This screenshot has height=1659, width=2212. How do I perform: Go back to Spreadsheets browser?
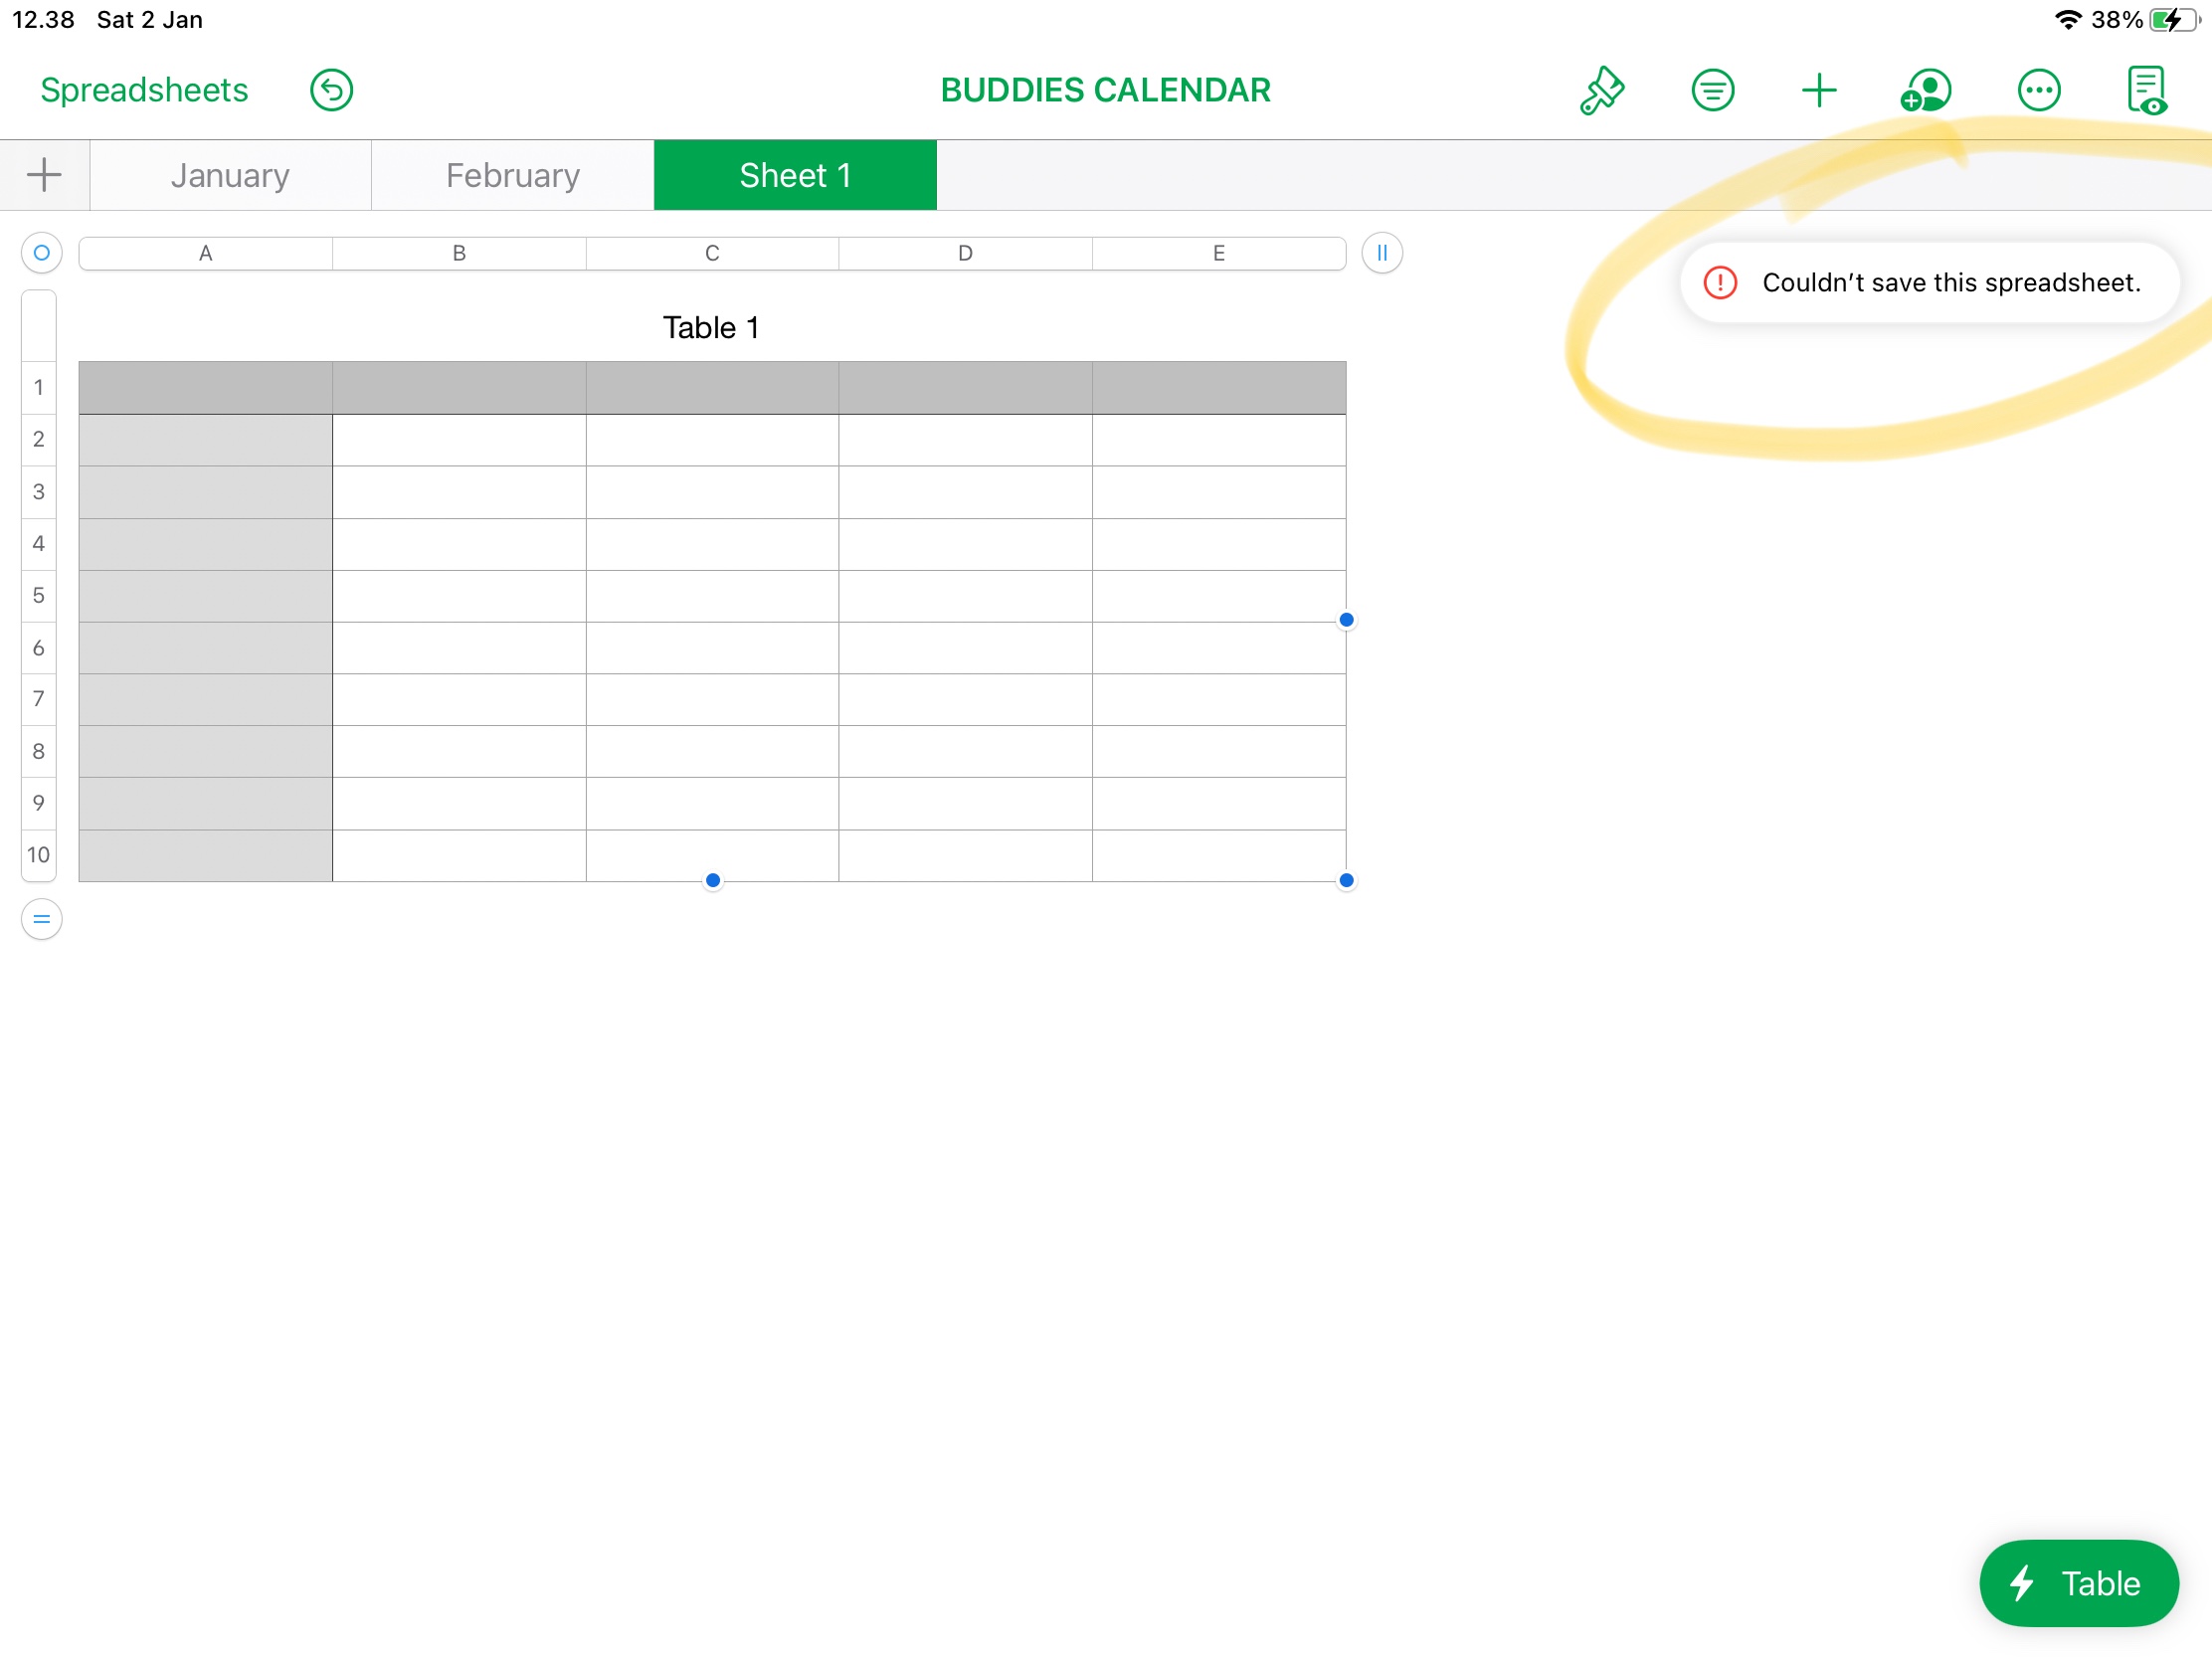pos(143,89)
